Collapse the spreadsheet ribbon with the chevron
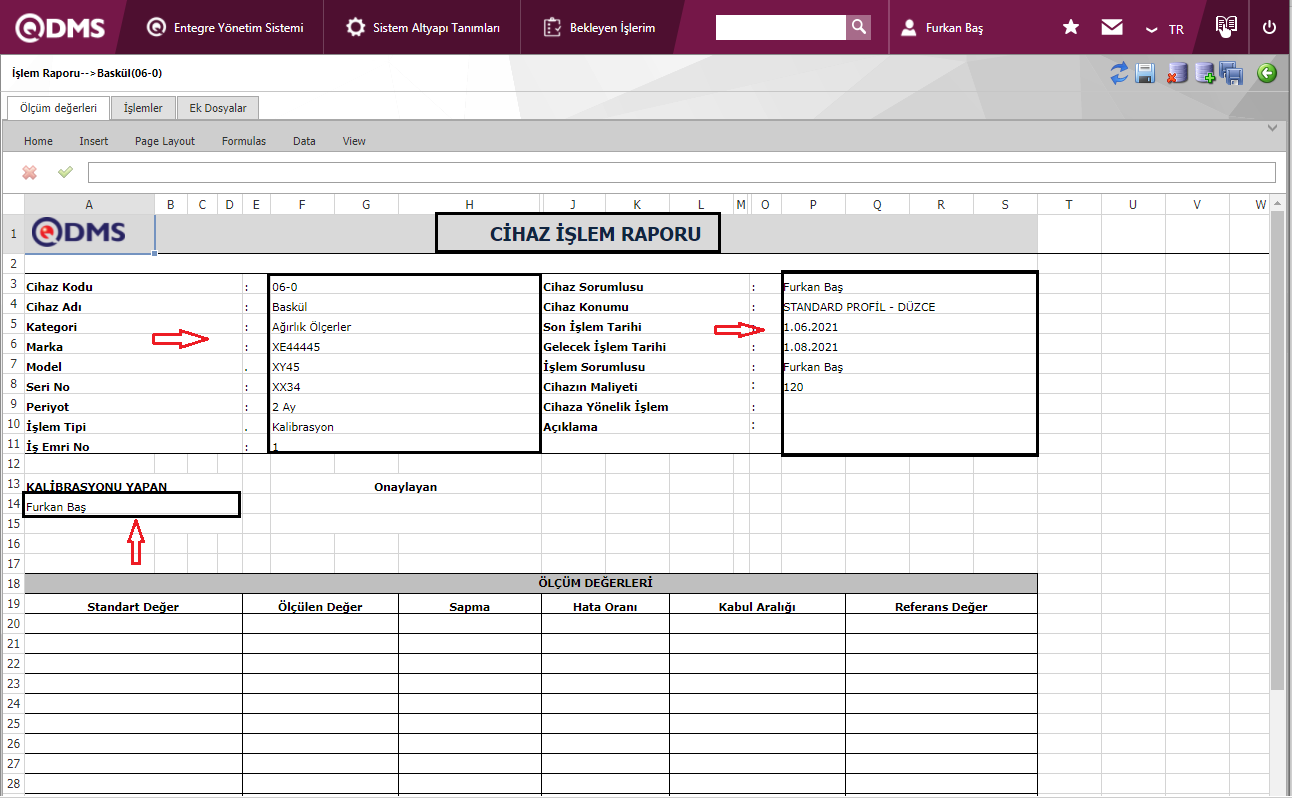1292x798 pixels. point(1272,128)
